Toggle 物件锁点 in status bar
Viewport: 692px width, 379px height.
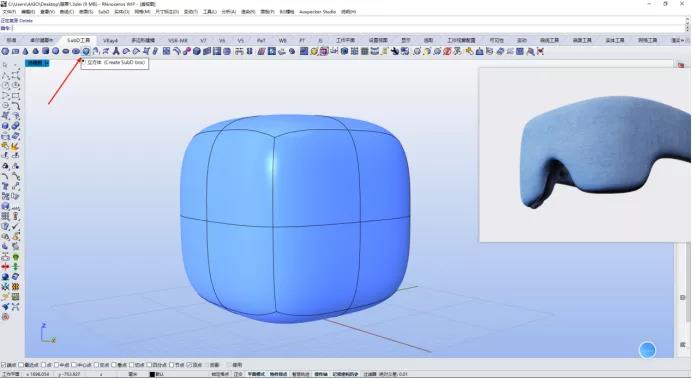(278, 374)
